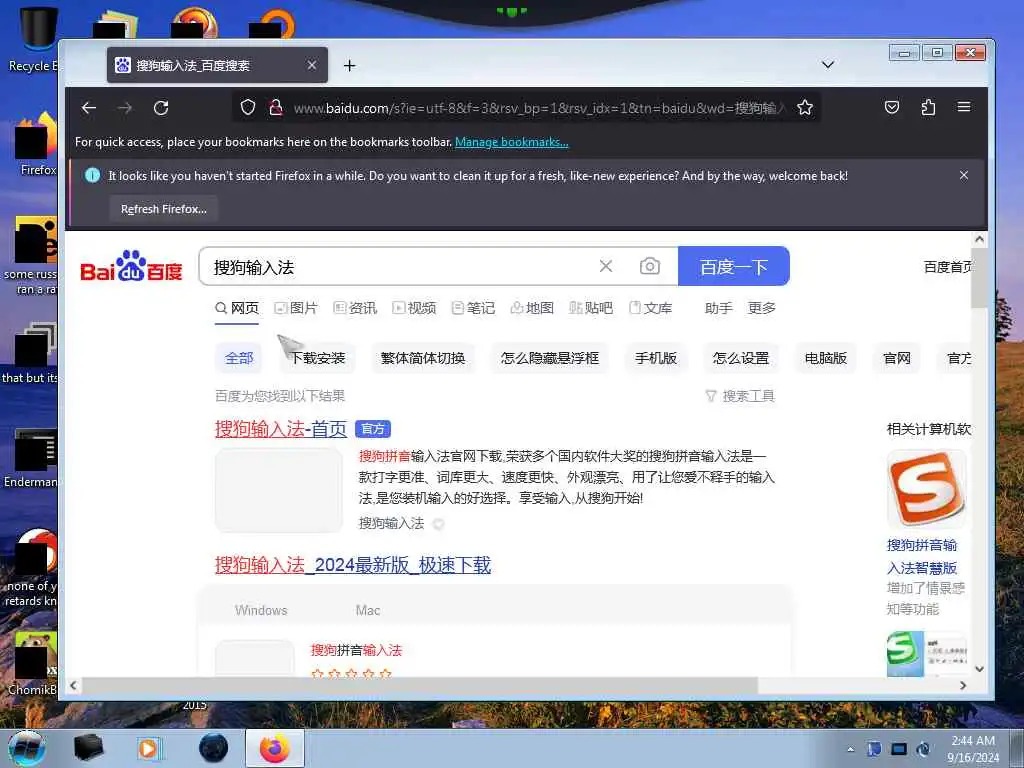
Task: Select the 电脑版 filter chip
Action: pos(825,358)
